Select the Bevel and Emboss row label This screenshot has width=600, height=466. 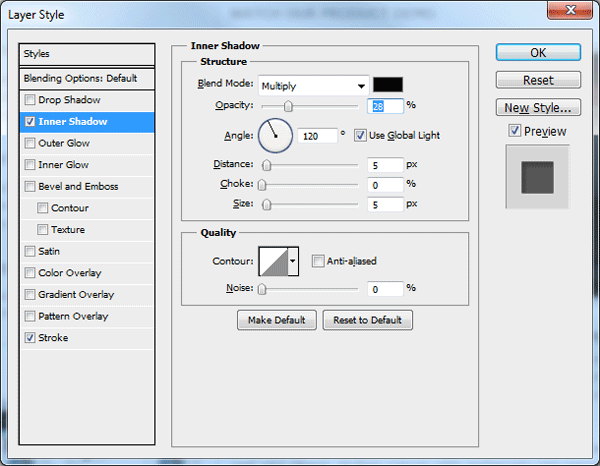tap(78, 186)
